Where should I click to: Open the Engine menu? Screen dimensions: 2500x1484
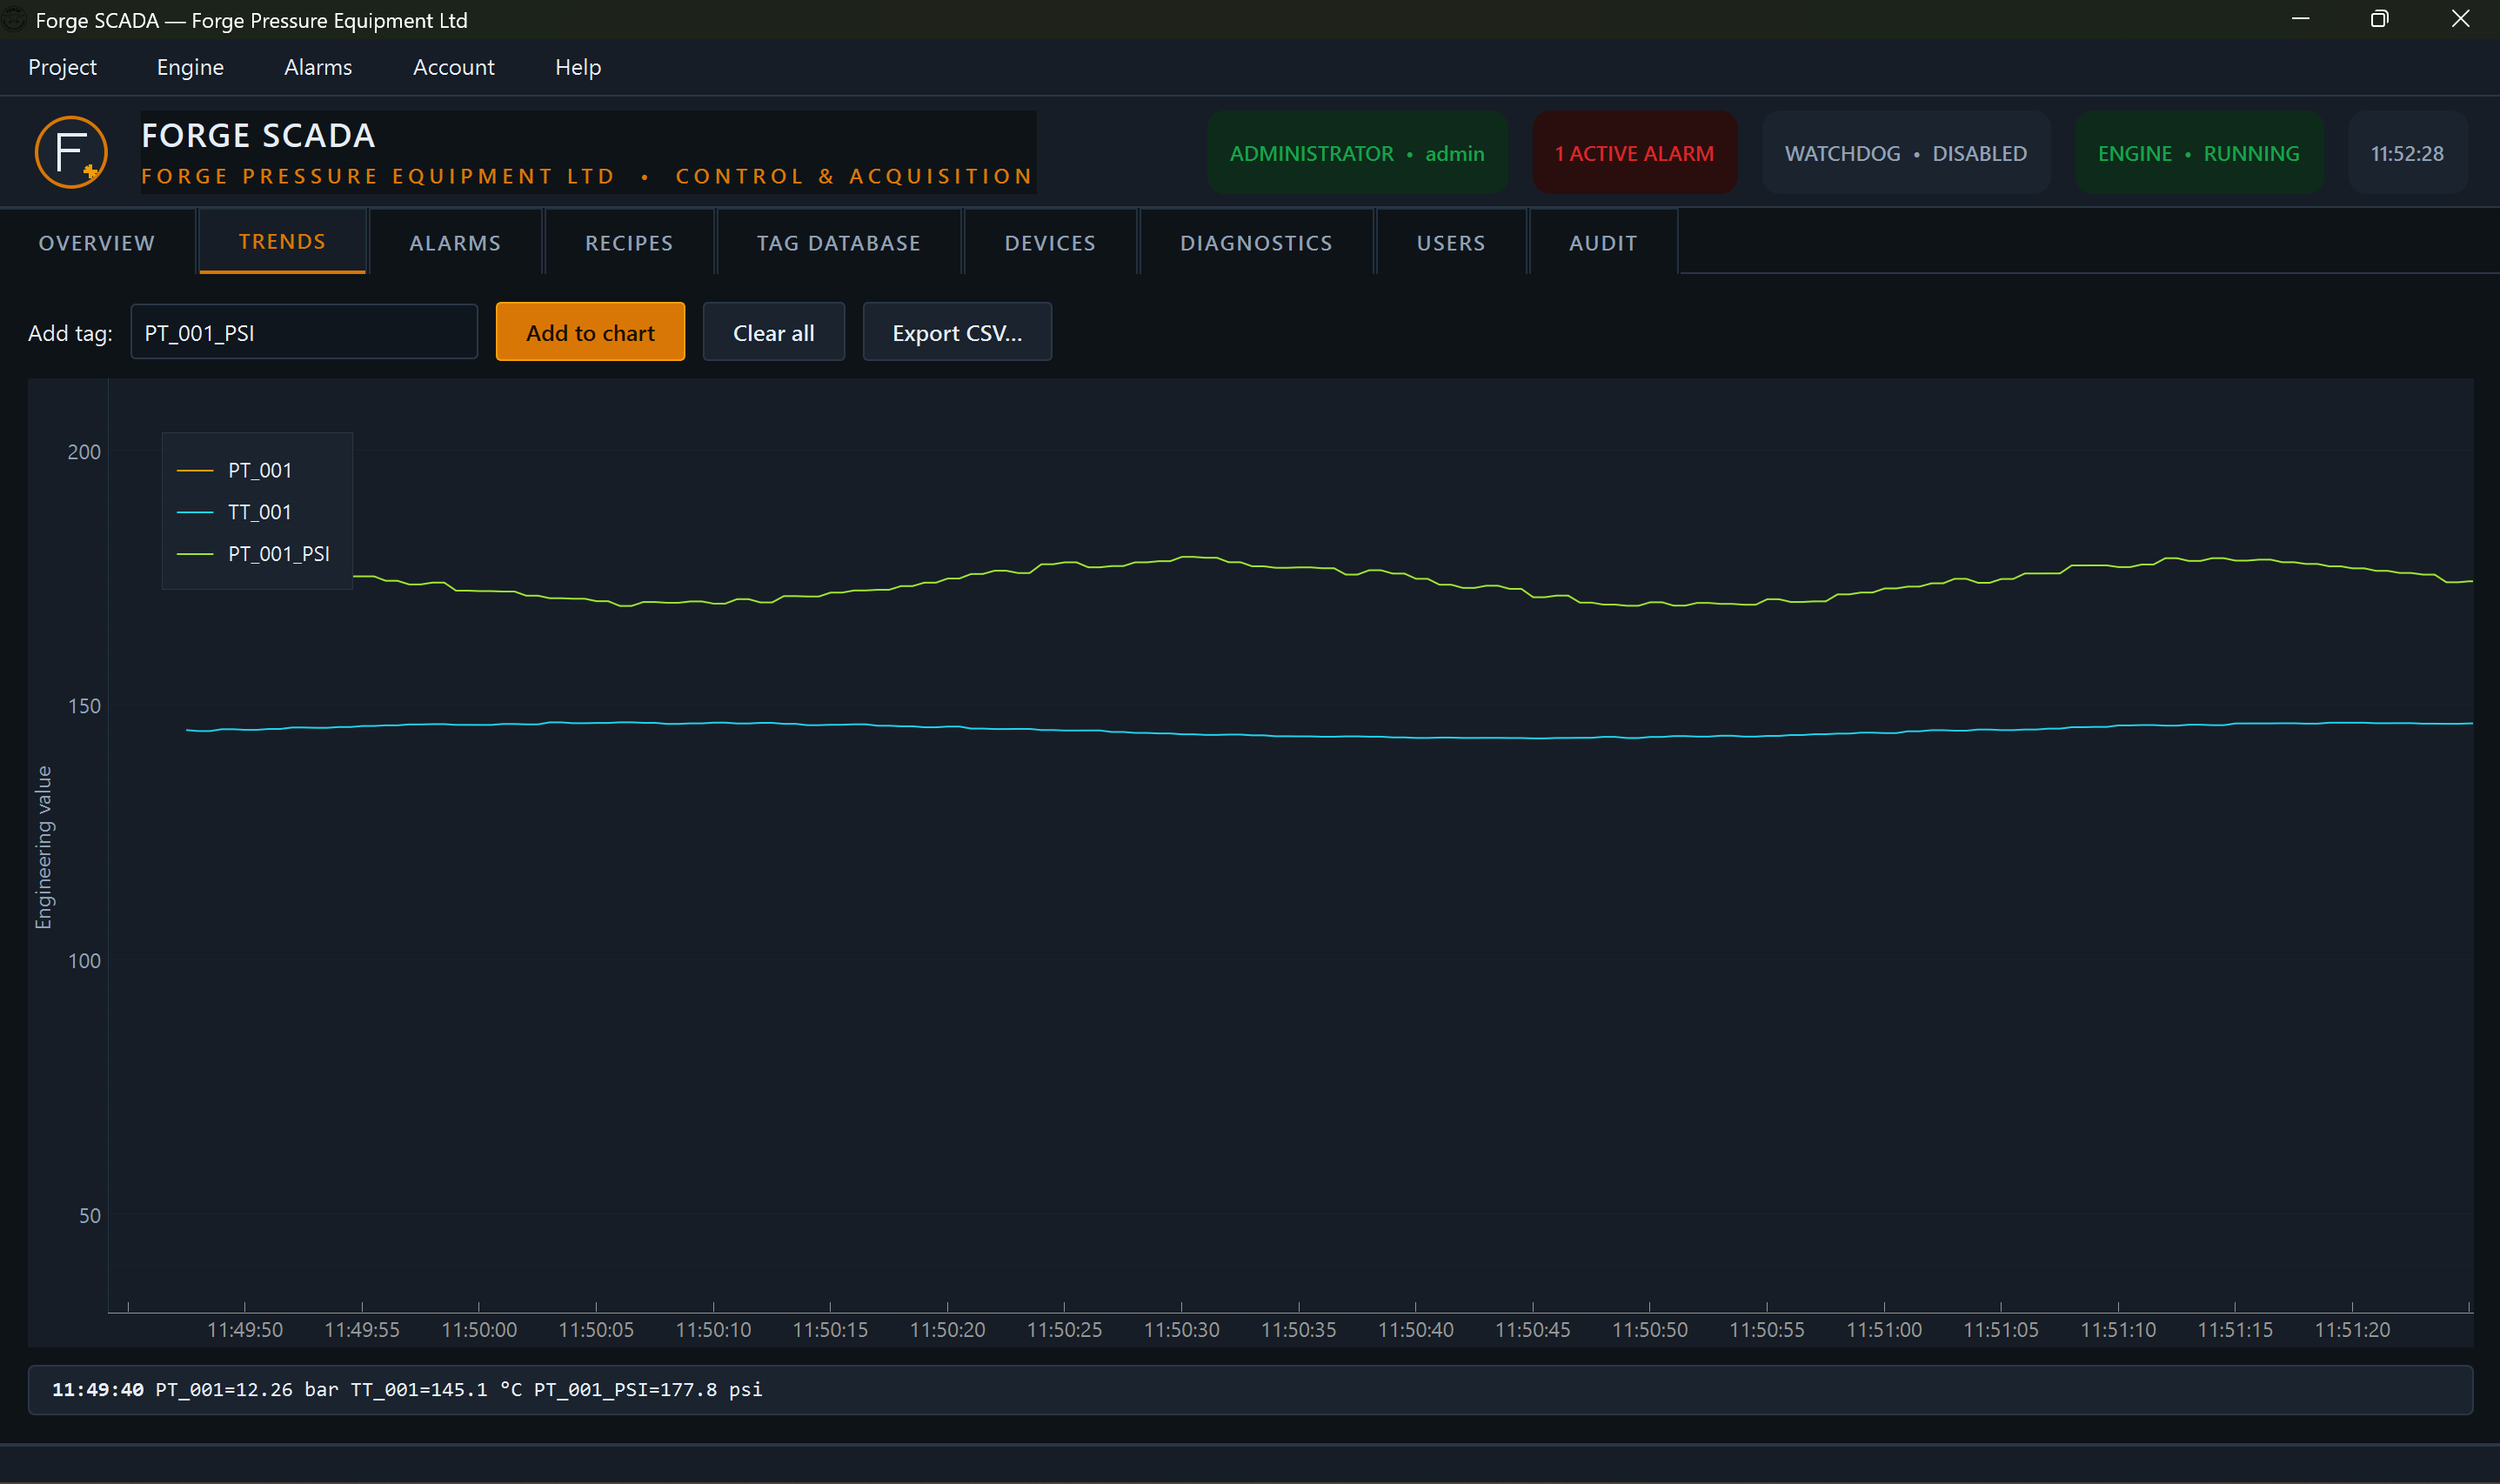click(190, 67)
